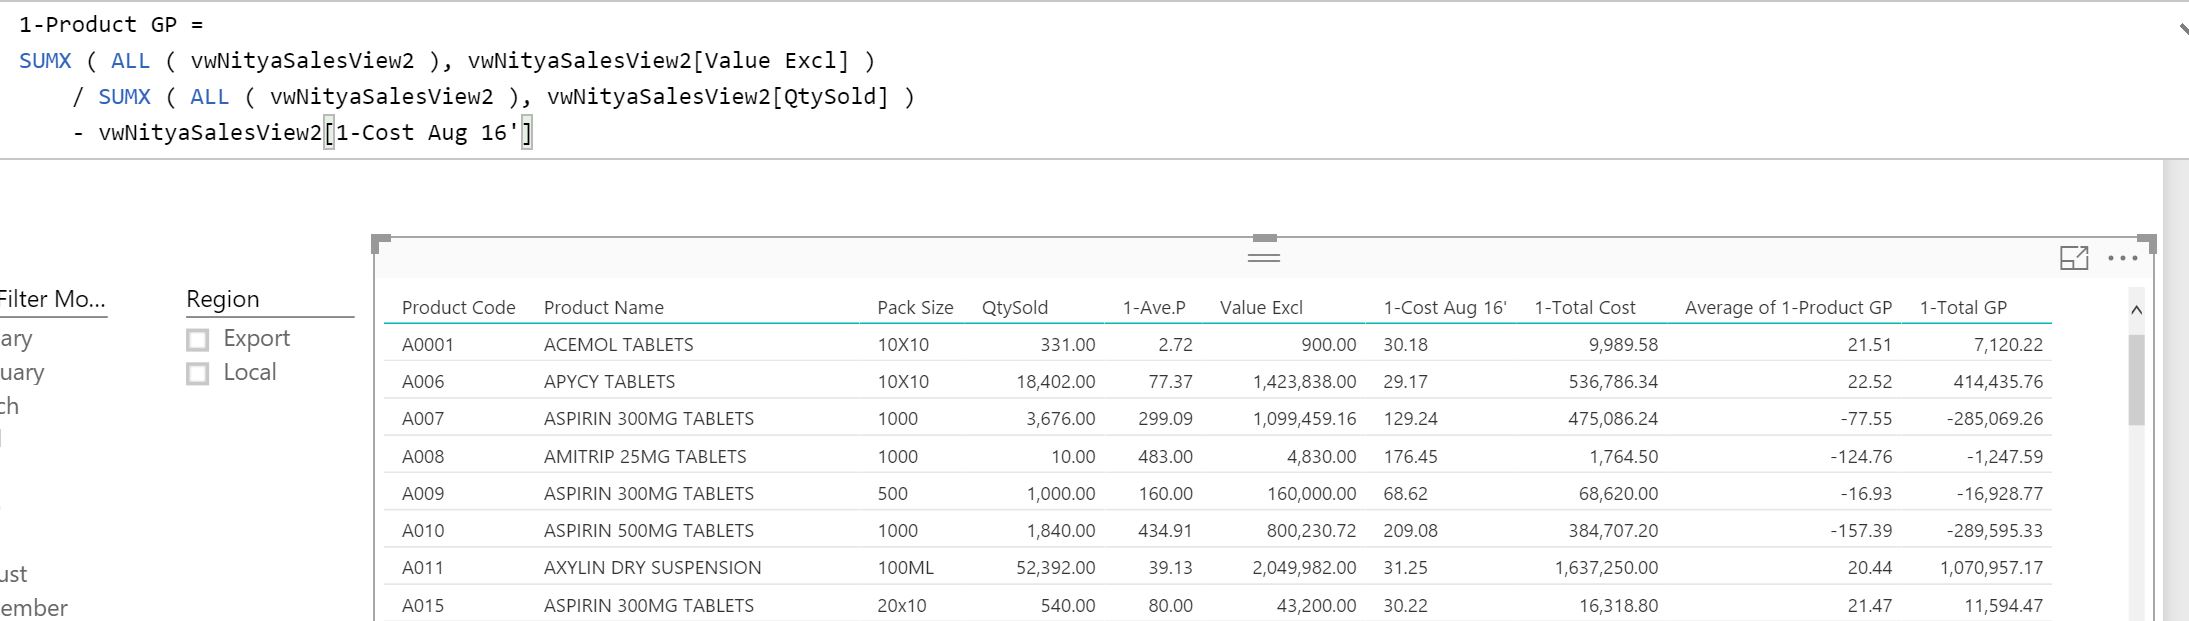Click AMITRIP 25MG TABLETS product name
The height and width of the screenshot is (621, 2189).
point(644,457)
